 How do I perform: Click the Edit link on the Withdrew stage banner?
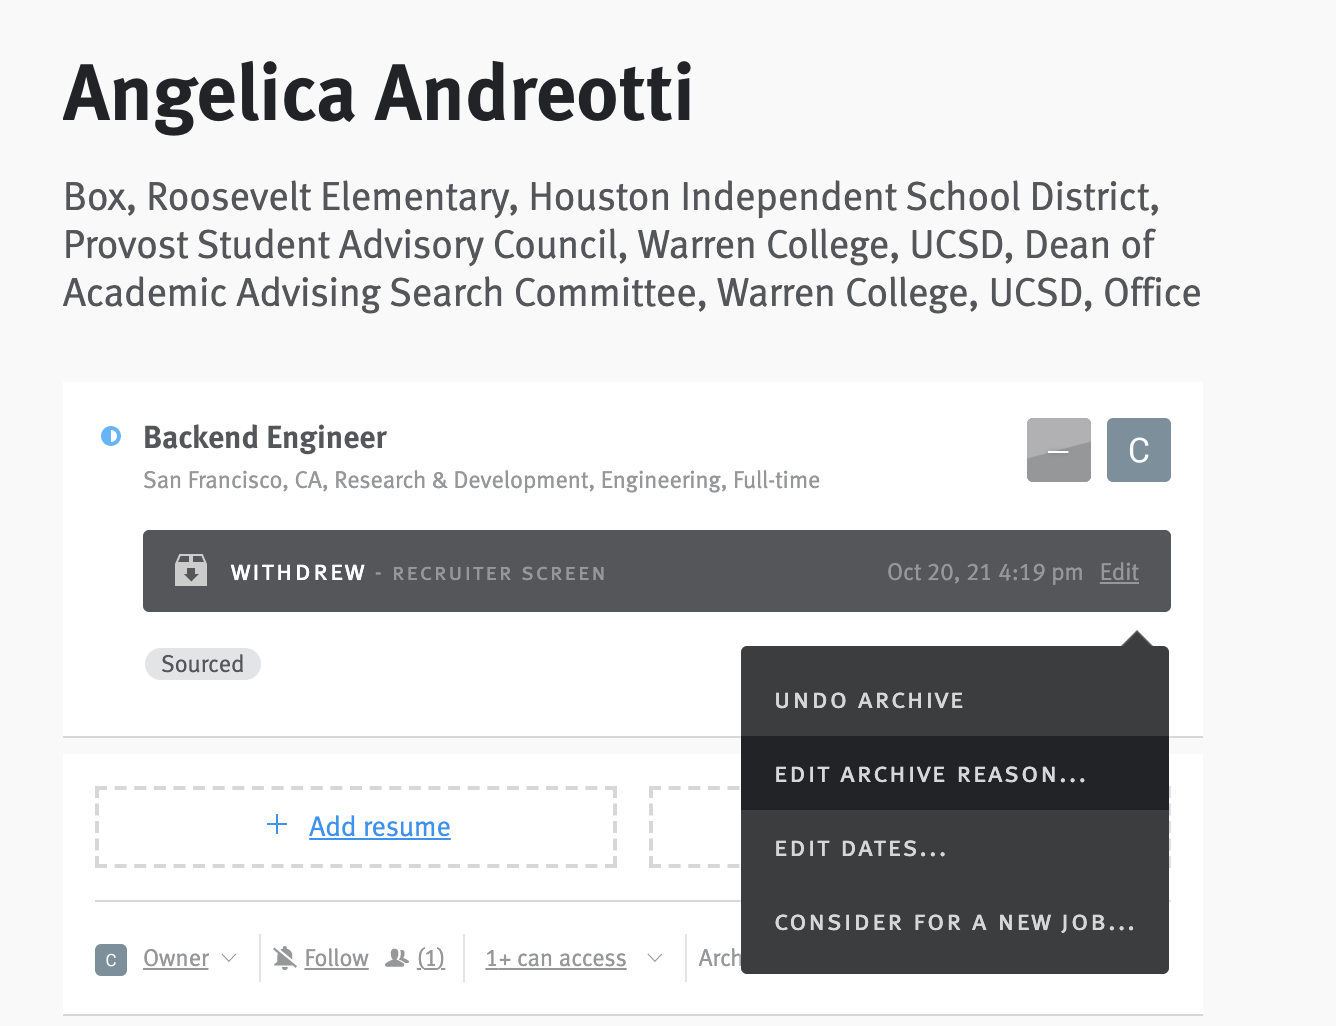(x=1118, y=571)
